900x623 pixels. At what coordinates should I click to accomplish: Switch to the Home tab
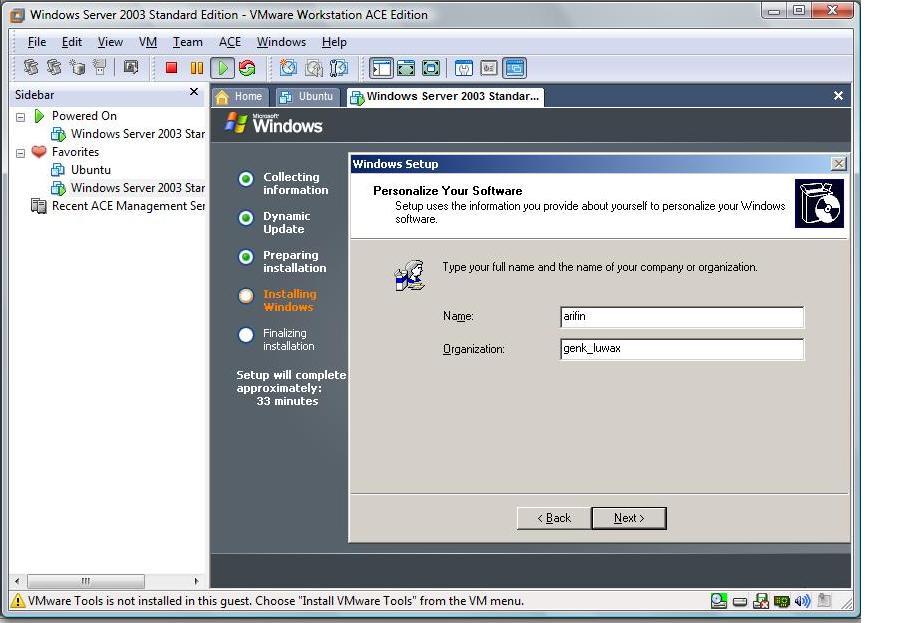click(x=240, y=96)
